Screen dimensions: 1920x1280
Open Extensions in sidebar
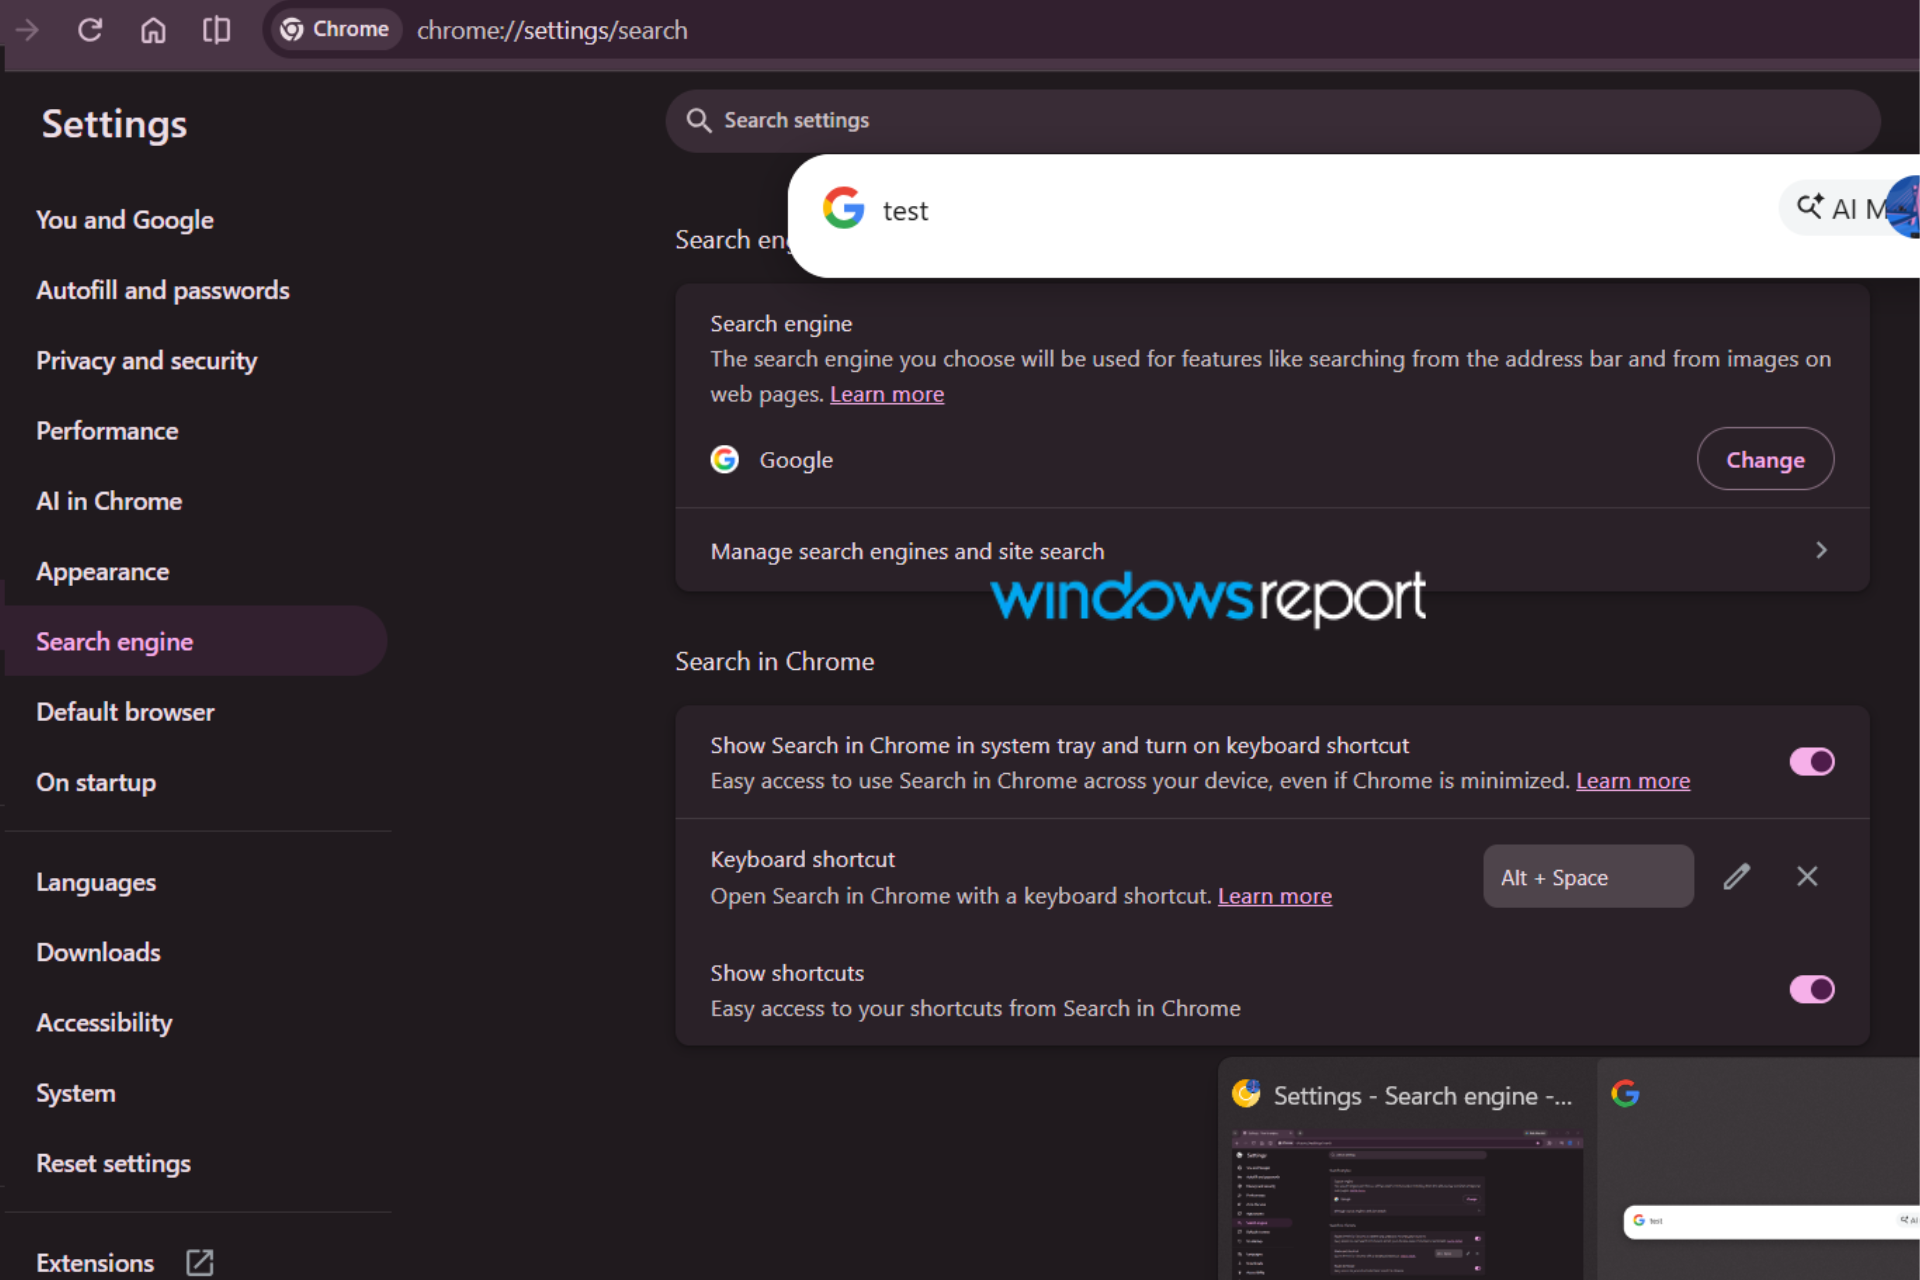95,1263
